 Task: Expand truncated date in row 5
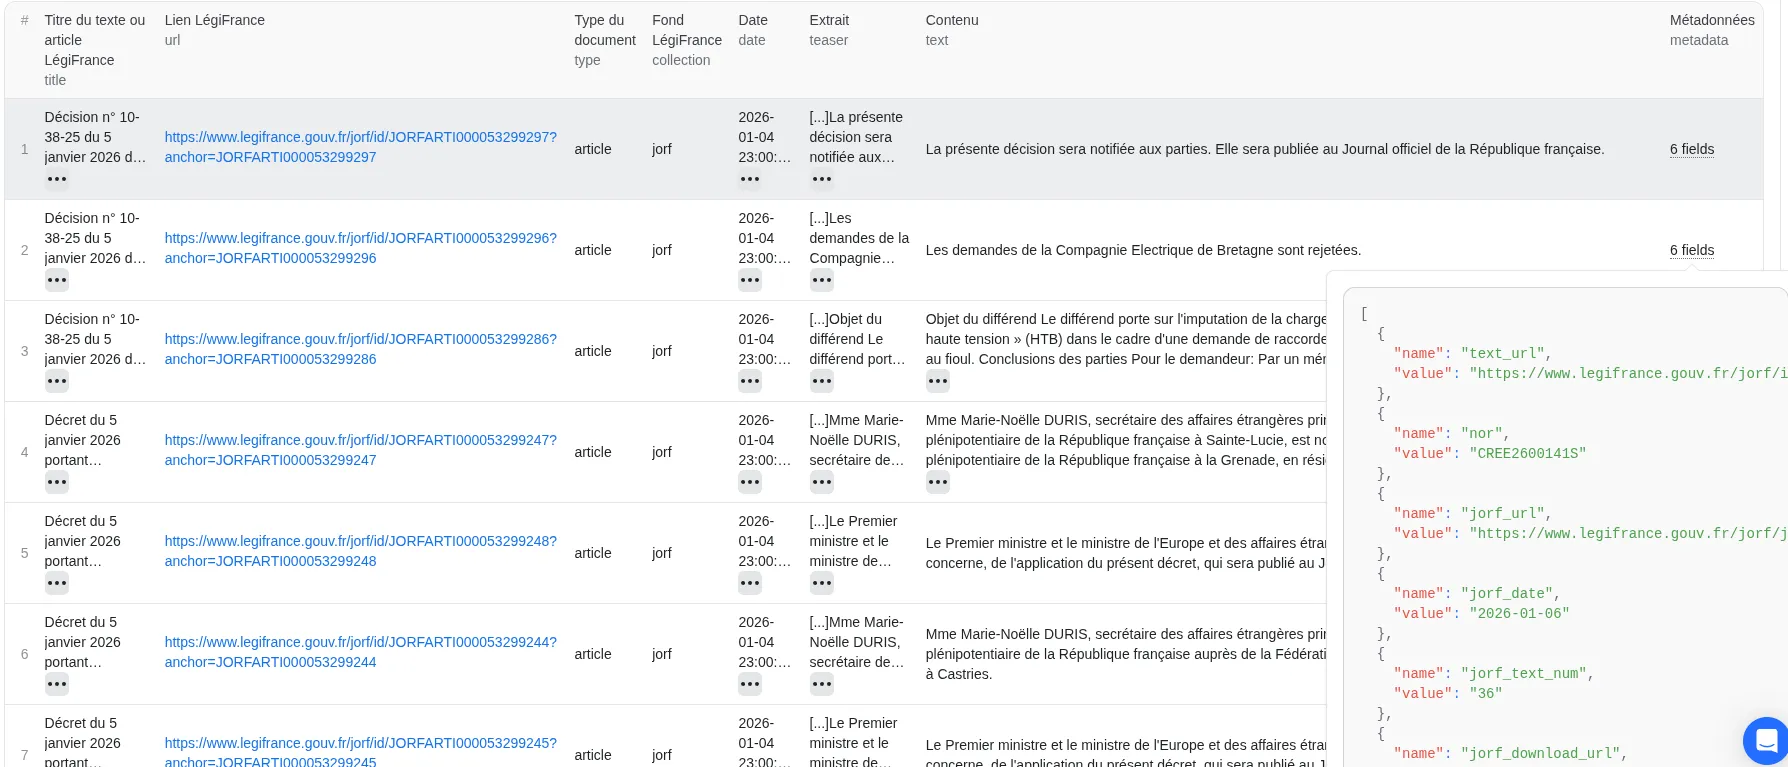(x=750, y=584)
